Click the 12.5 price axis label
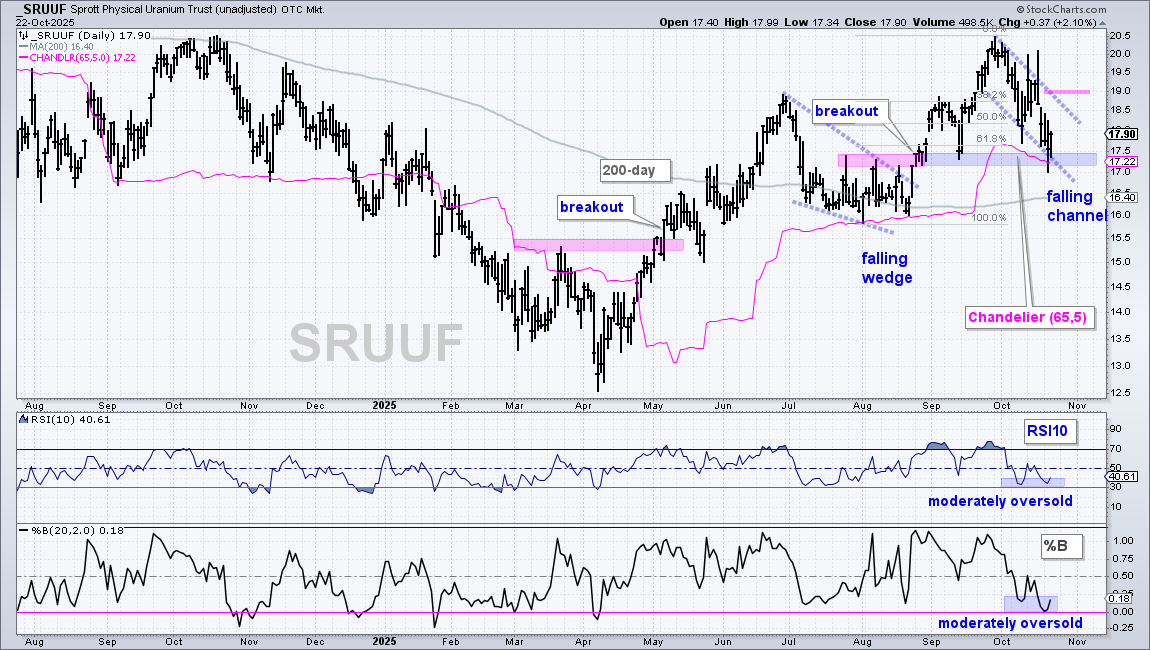 point(1119,393)
